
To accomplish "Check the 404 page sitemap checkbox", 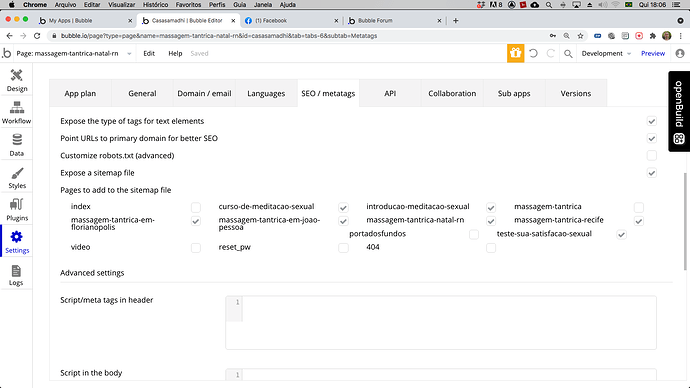I will 491,248.
